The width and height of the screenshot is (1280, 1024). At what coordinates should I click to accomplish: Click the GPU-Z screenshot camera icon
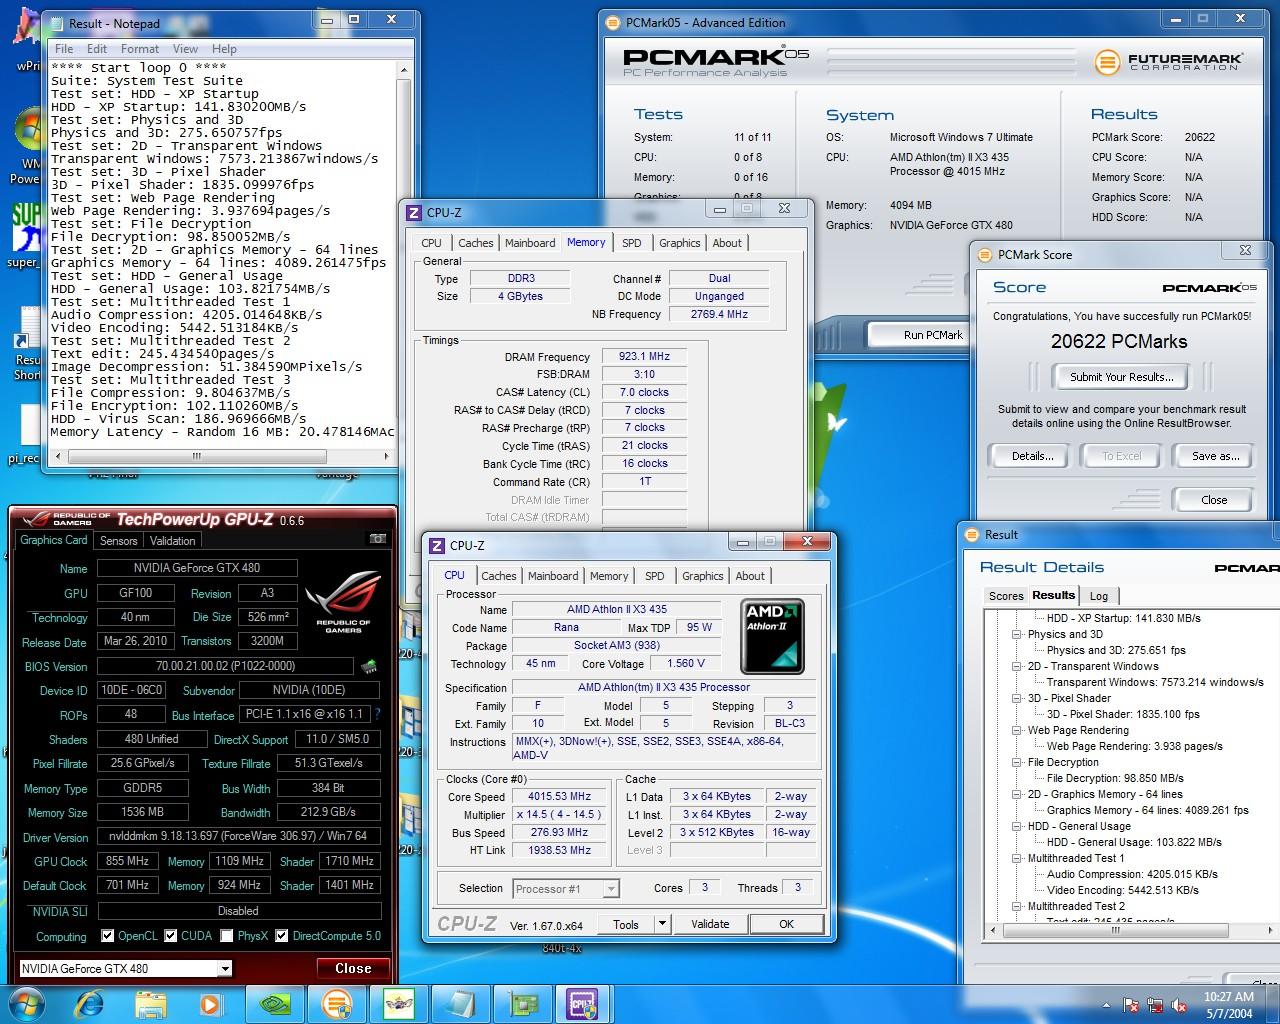[x=378, y=539]
